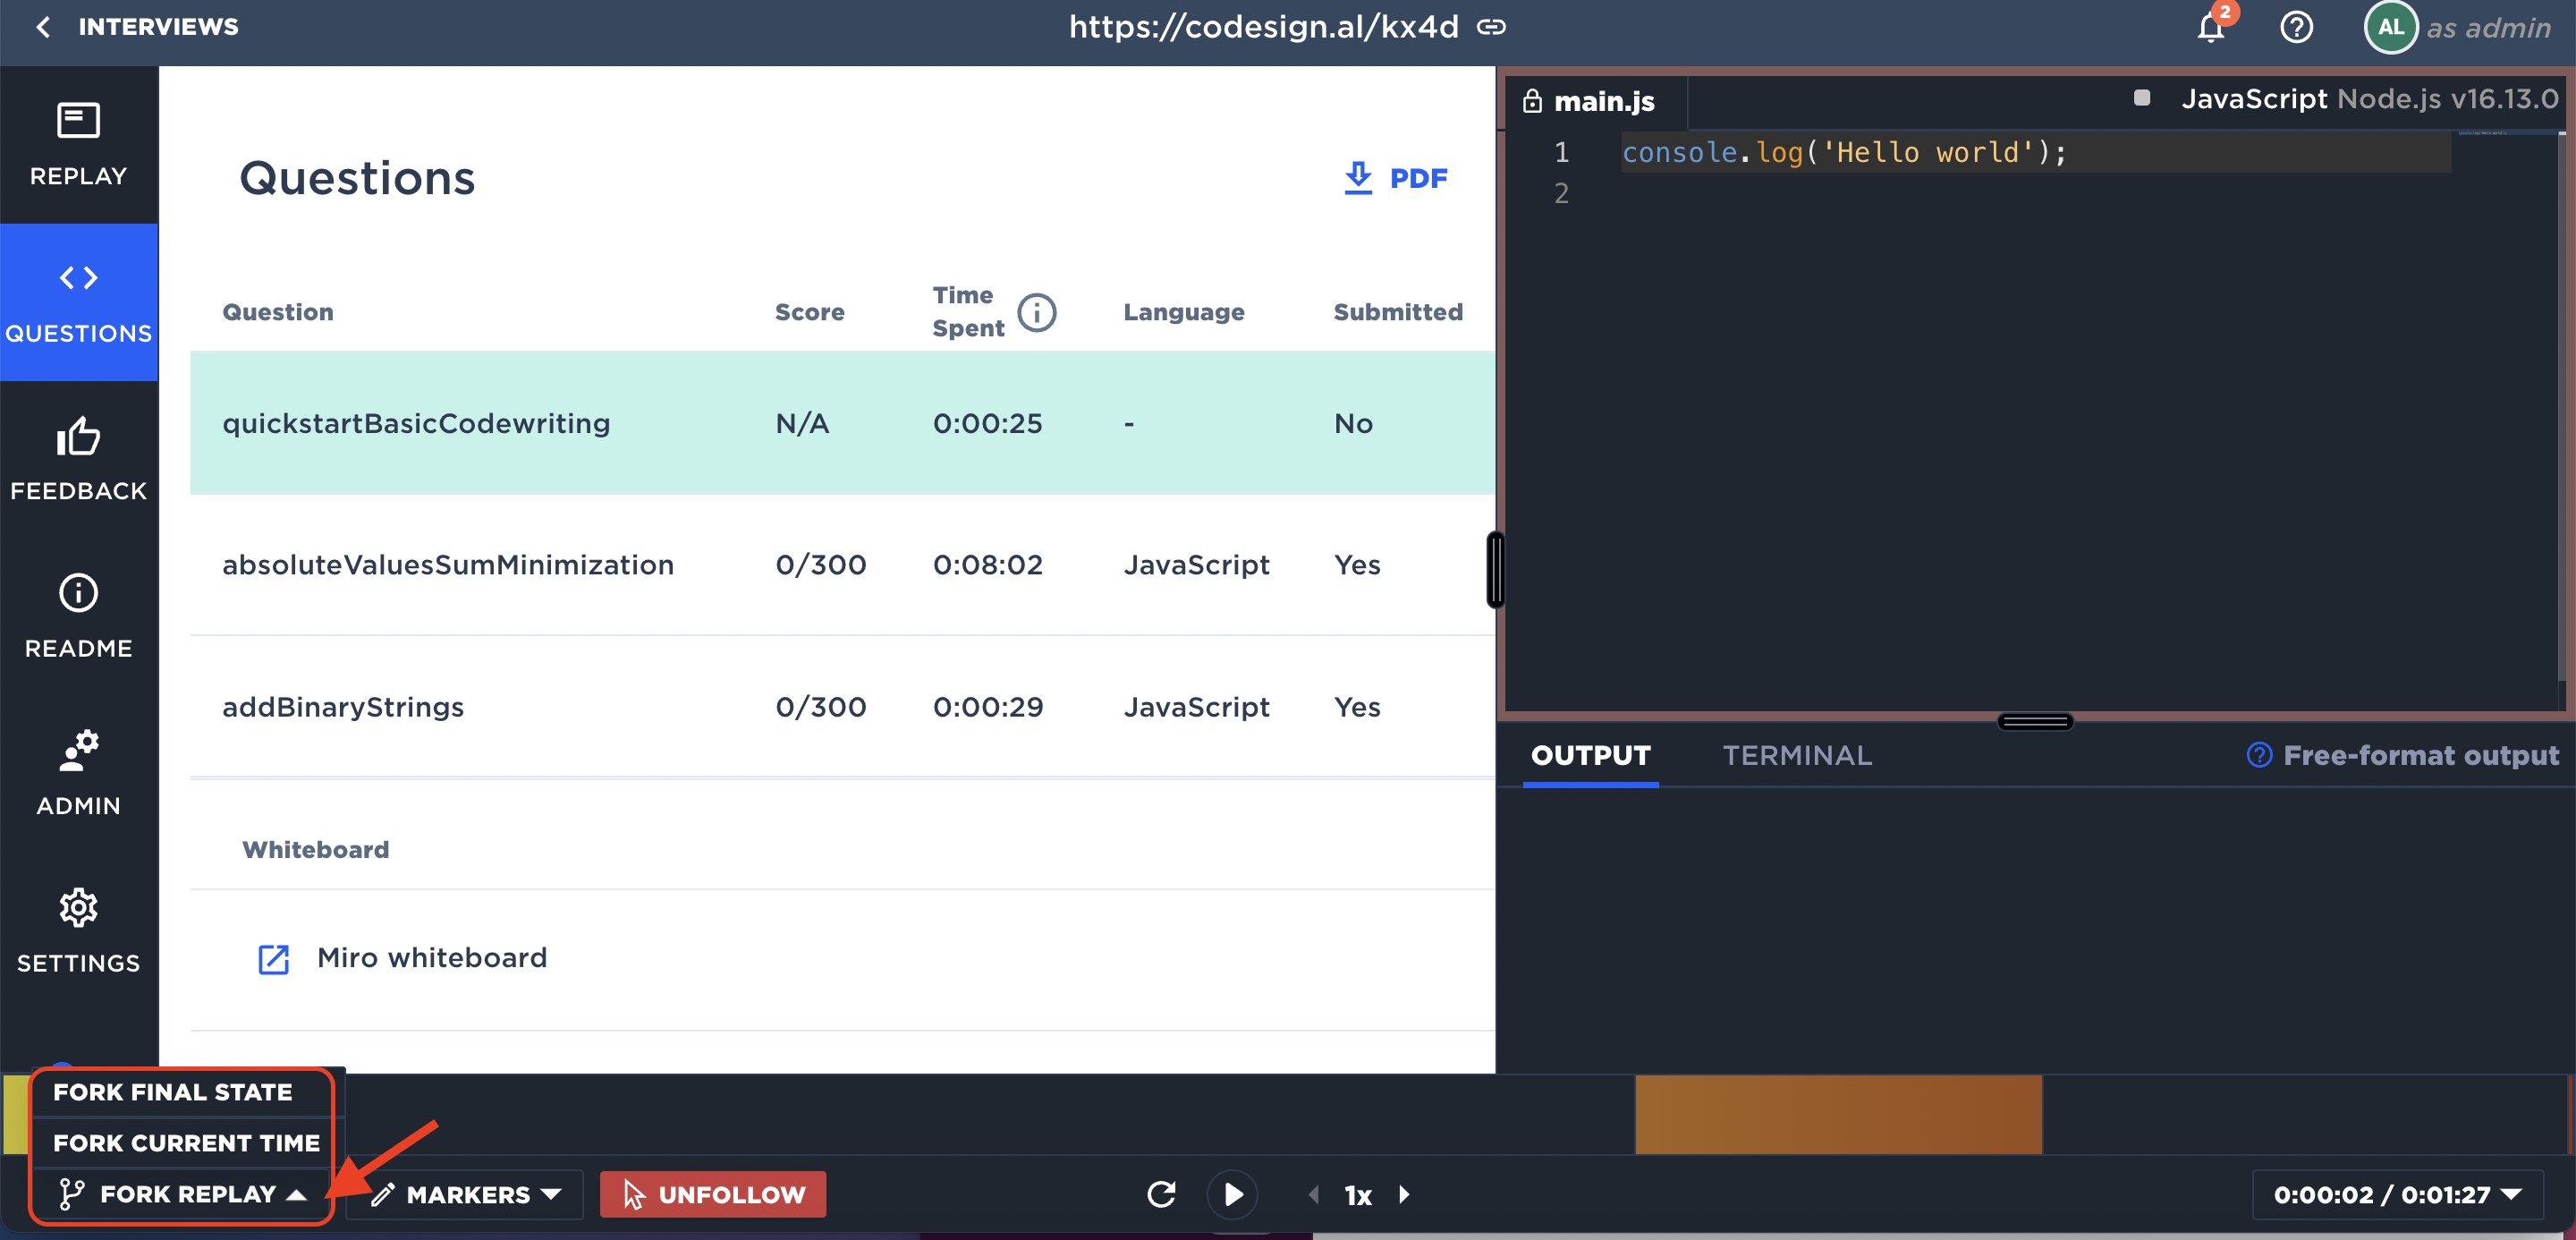Screen dimensions: 2576x1240
Task: Switch to the Output tab
Action: click(x=1590, y=755)
